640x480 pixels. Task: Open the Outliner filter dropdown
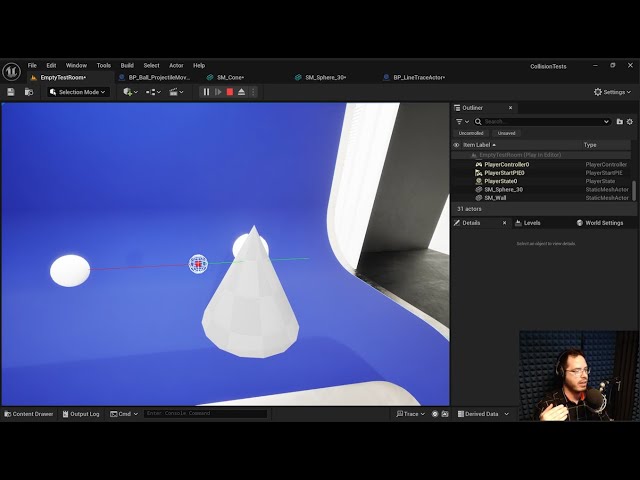(462, 122)
